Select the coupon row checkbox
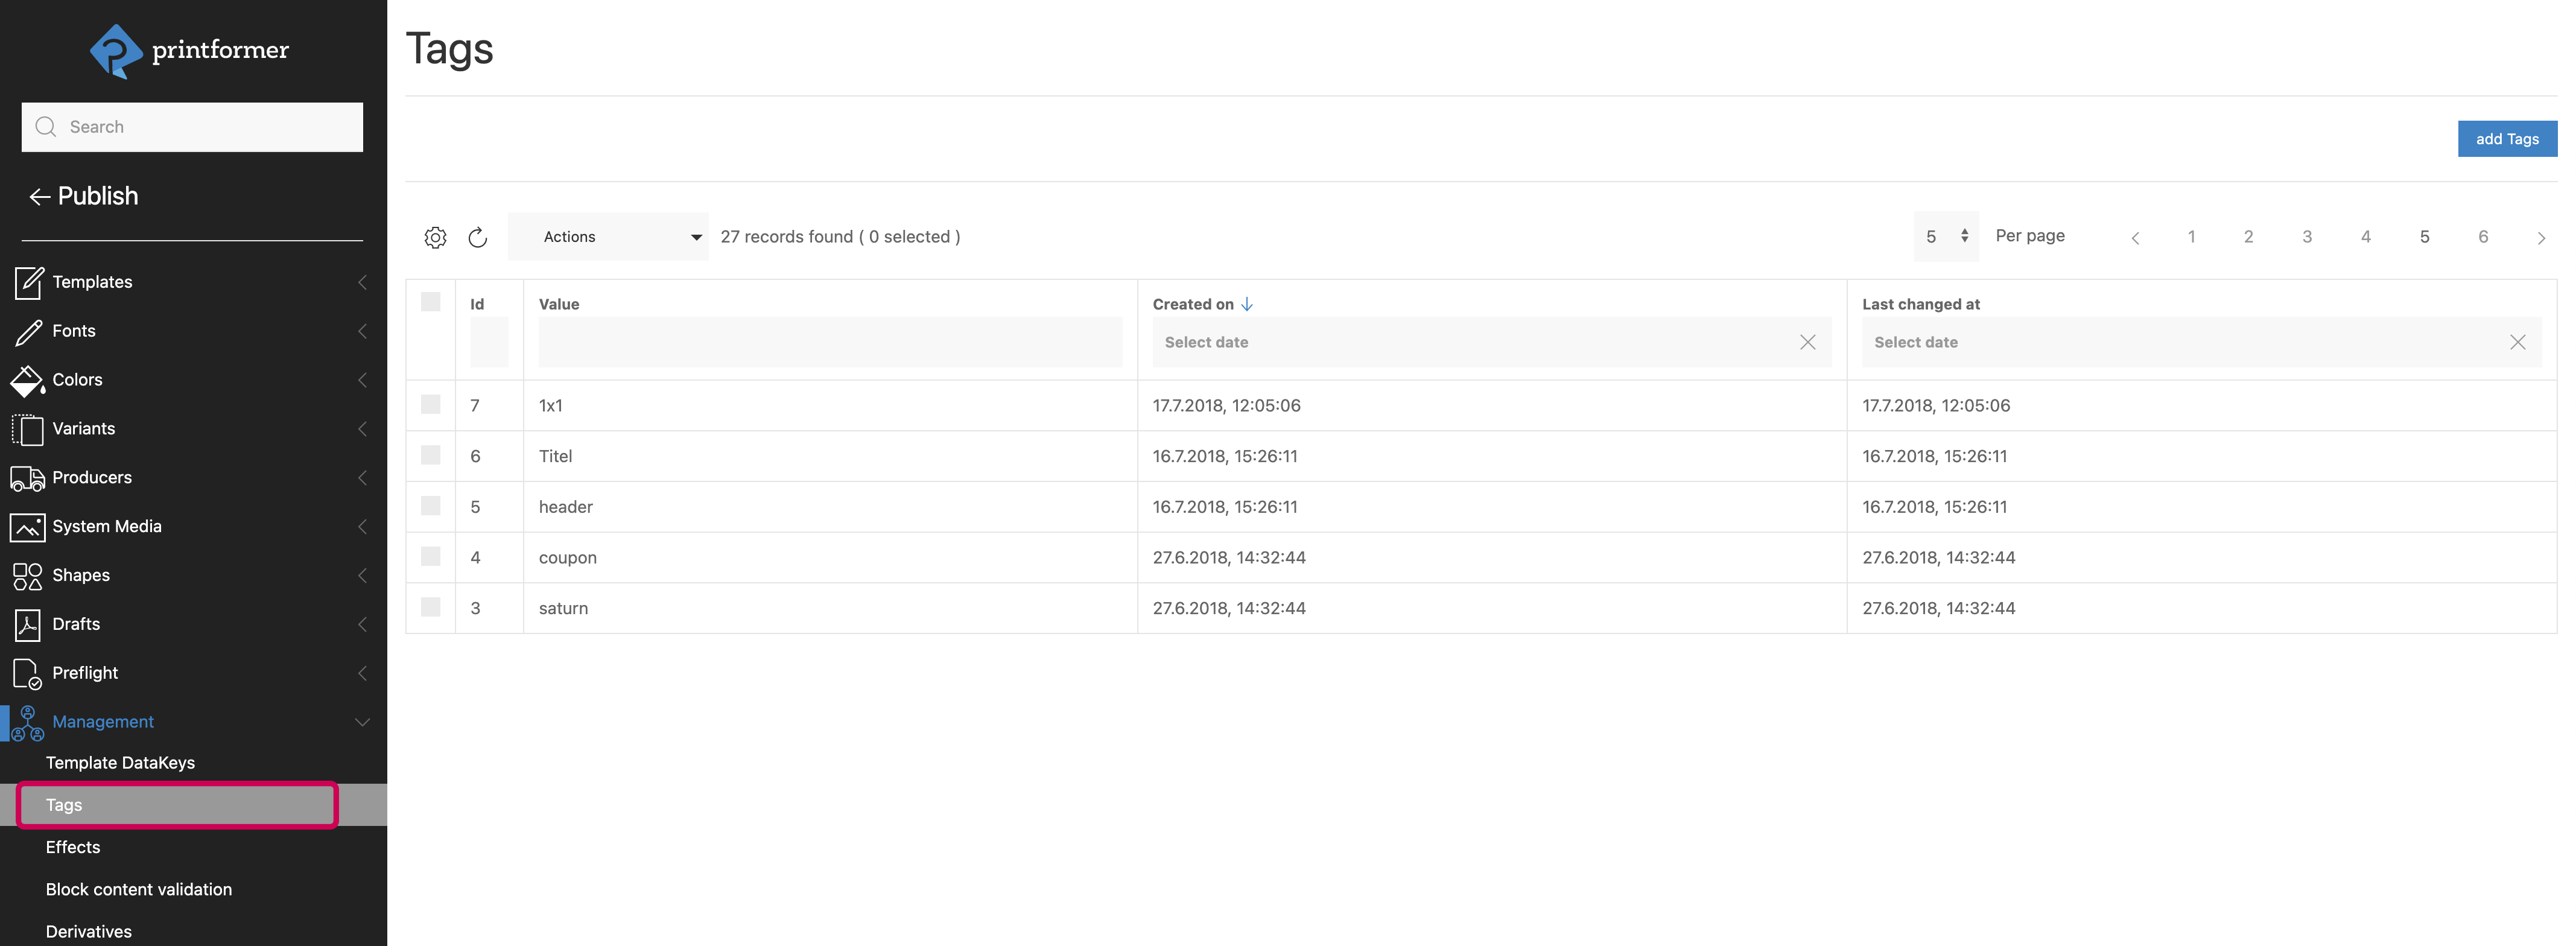The height and width of the screenshot is (946, 2576). coord(431,556)
